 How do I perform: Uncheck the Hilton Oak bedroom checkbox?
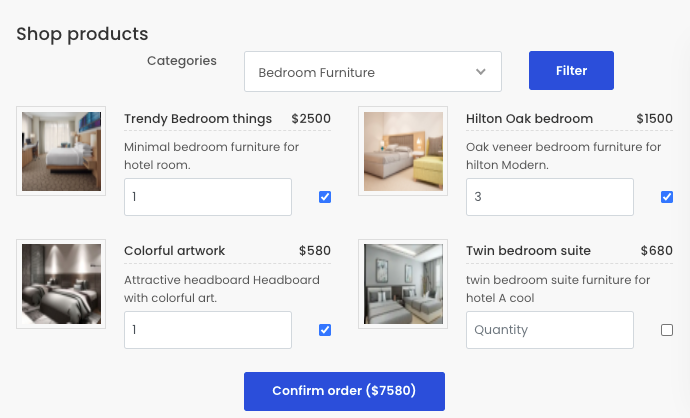point(667,197)
